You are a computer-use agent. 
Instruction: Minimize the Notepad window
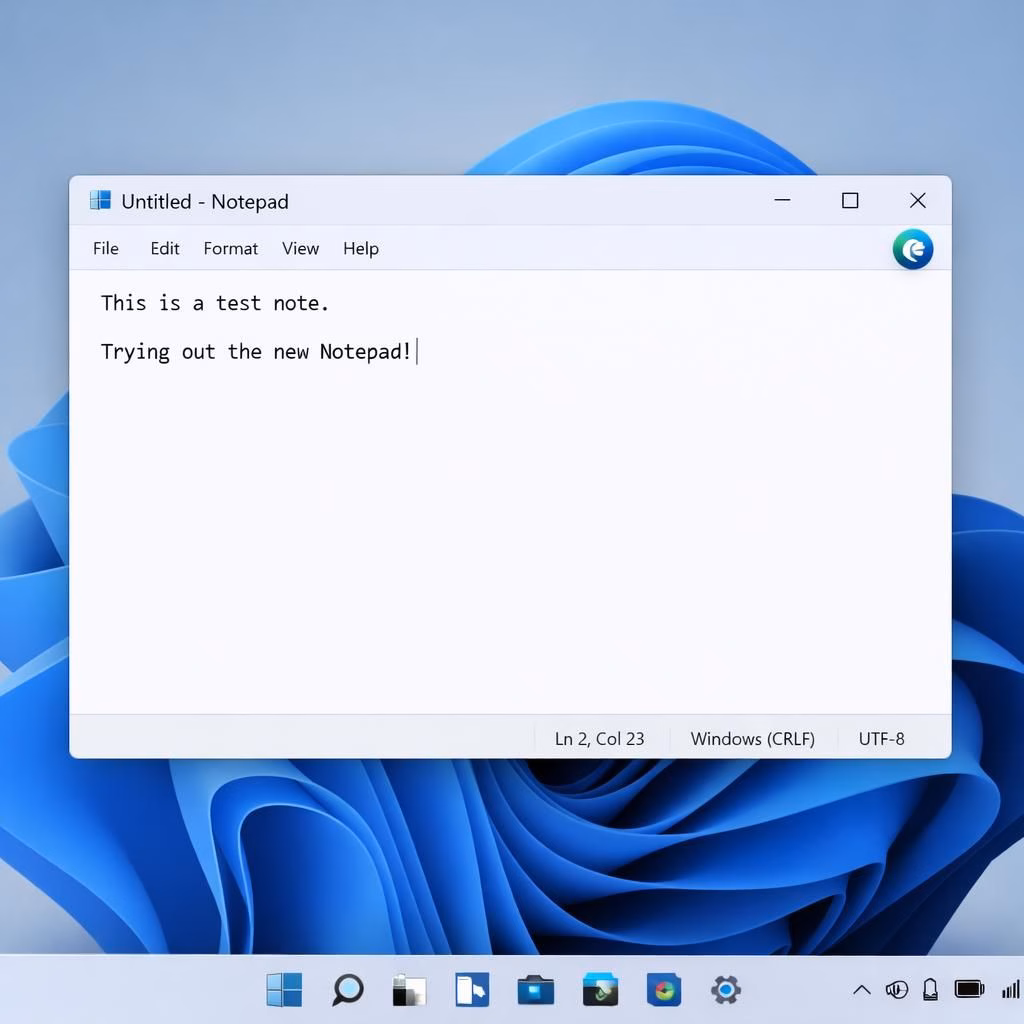click(x=782, y=200)
